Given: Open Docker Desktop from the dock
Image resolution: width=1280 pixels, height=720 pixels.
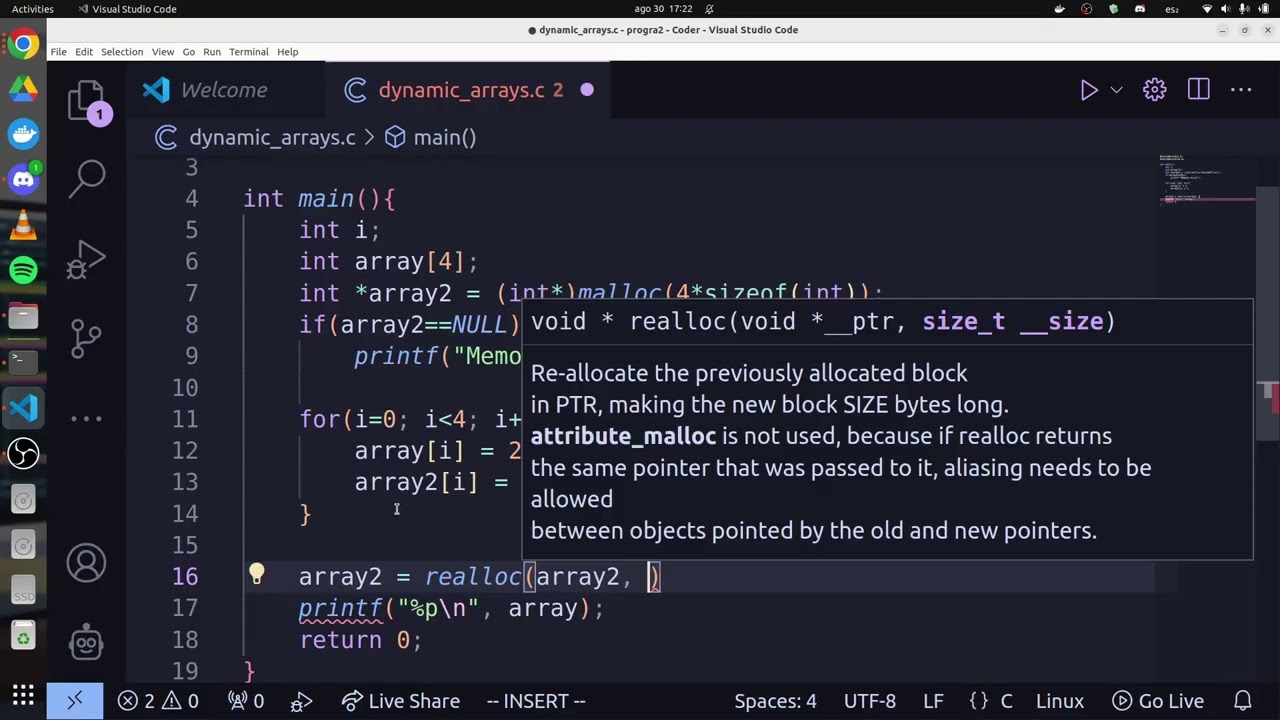Looking at the screenshot, I should 23,134.
